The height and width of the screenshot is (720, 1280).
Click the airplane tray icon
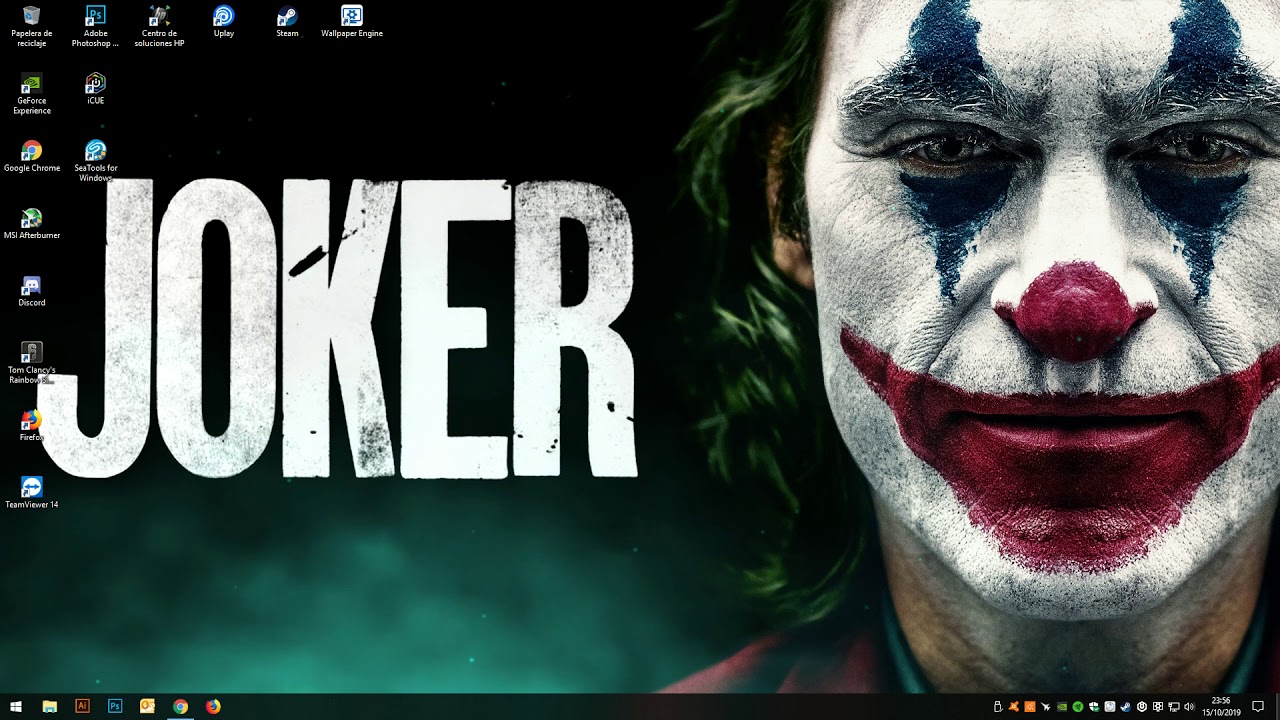pyautogui.click(x=1046, y=707)
